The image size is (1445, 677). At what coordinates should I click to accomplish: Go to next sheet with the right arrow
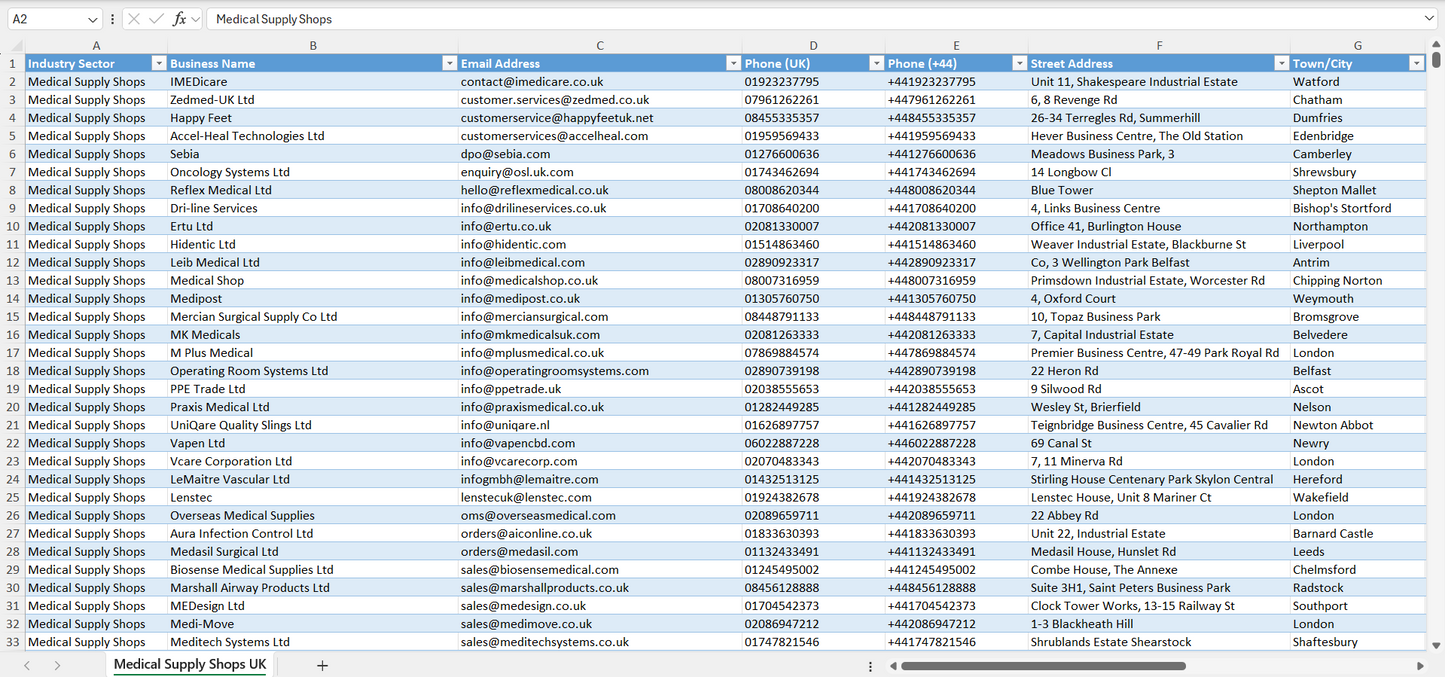pyautogui.click(x=57, y=665)
